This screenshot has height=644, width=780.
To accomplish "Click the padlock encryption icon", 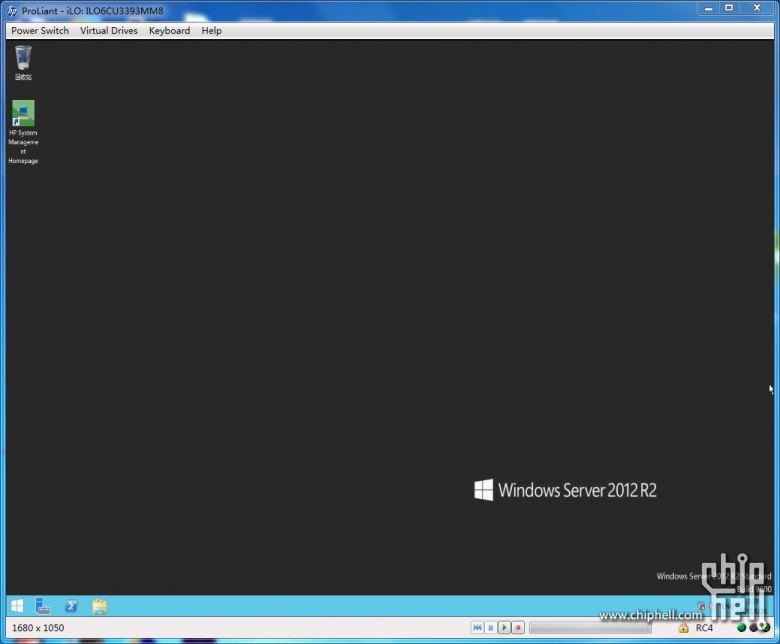I will click(683, 628).
